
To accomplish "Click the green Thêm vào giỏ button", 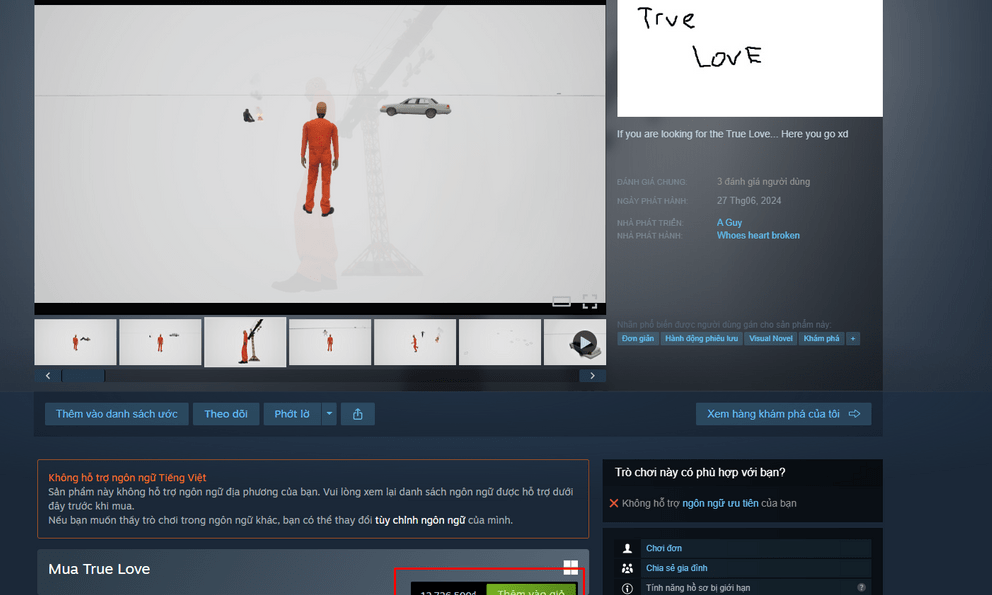I will 531,591.
